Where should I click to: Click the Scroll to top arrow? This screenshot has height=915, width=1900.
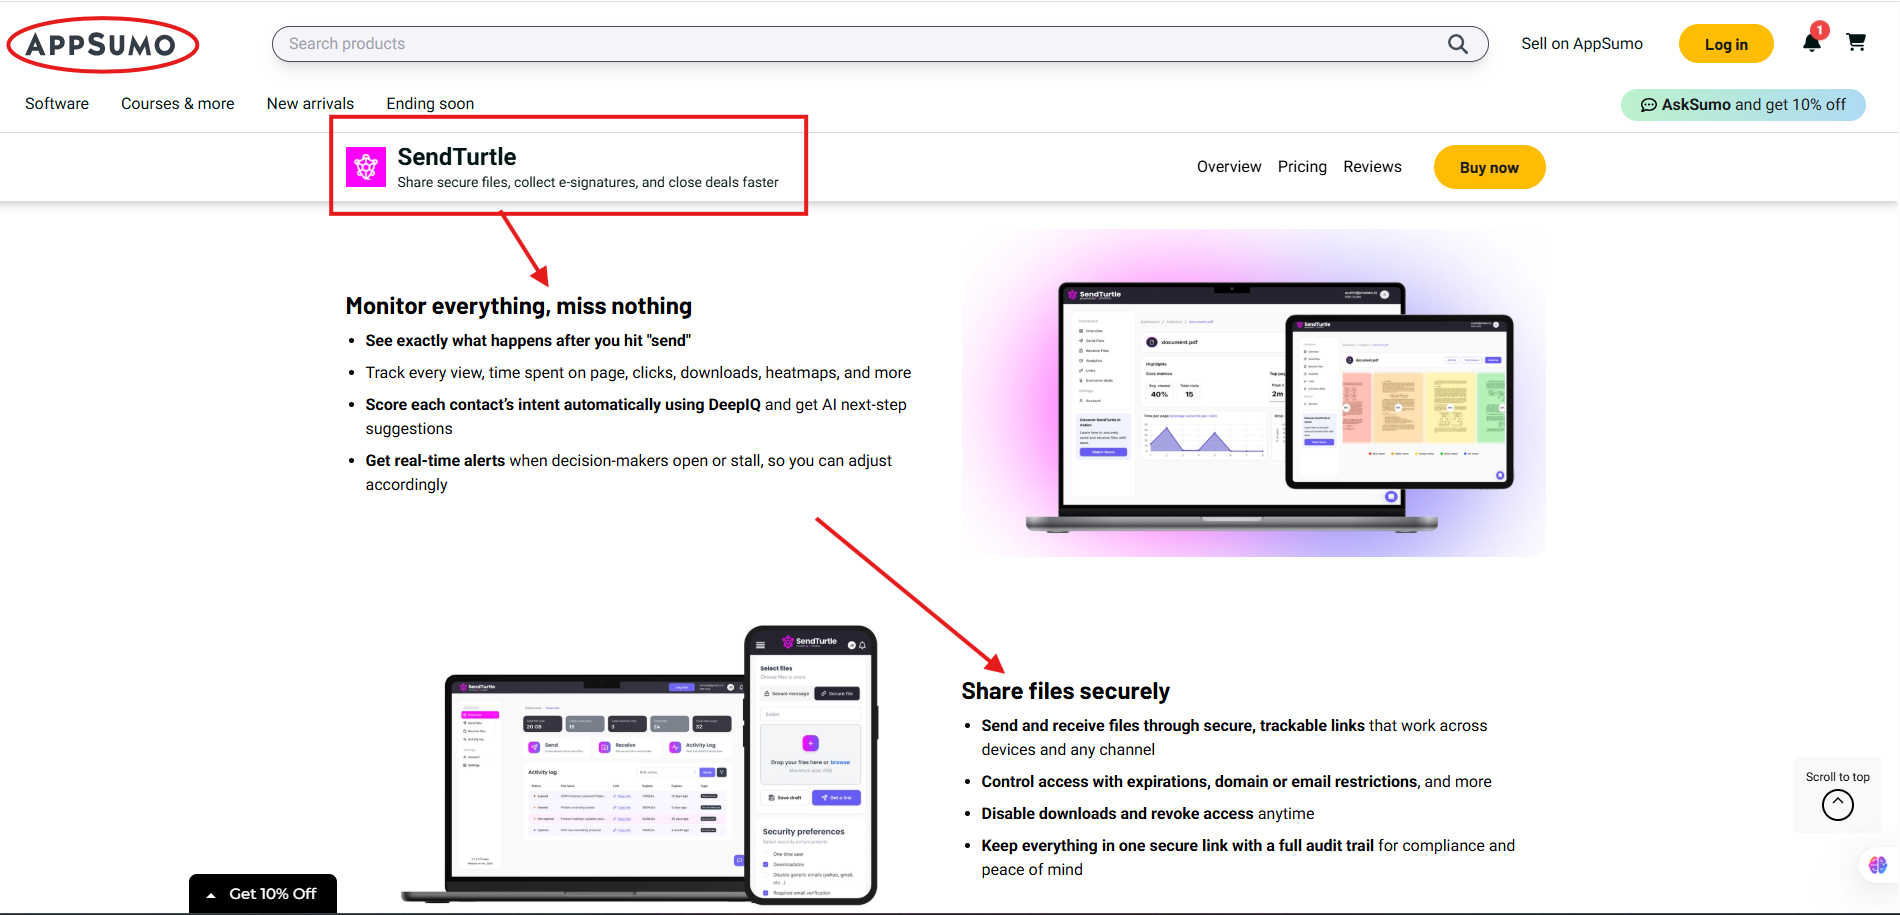click(x=1837, y=805)
